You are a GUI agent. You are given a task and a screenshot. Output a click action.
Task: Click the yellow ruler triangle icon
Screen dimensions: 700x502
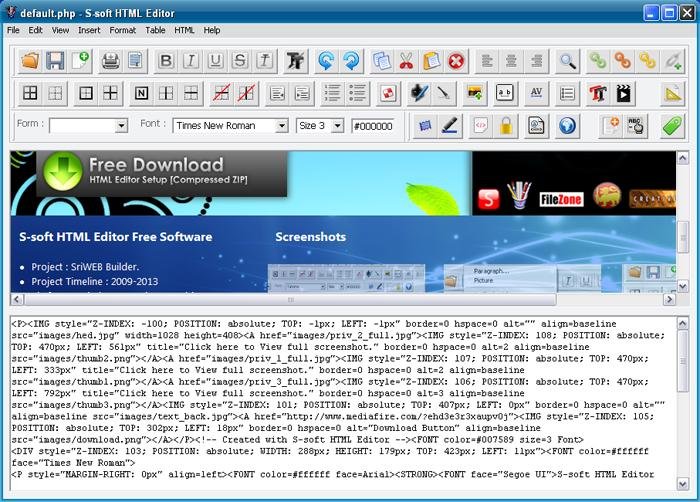[x=673, y=93]
